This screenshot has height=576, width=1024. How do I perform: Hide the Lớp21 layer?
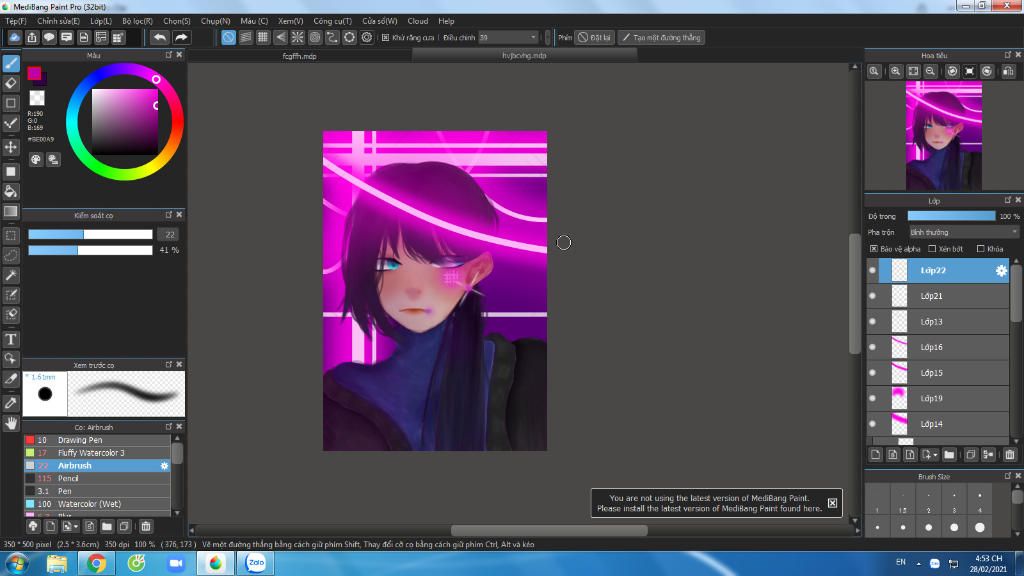click(x=872, y=296)
